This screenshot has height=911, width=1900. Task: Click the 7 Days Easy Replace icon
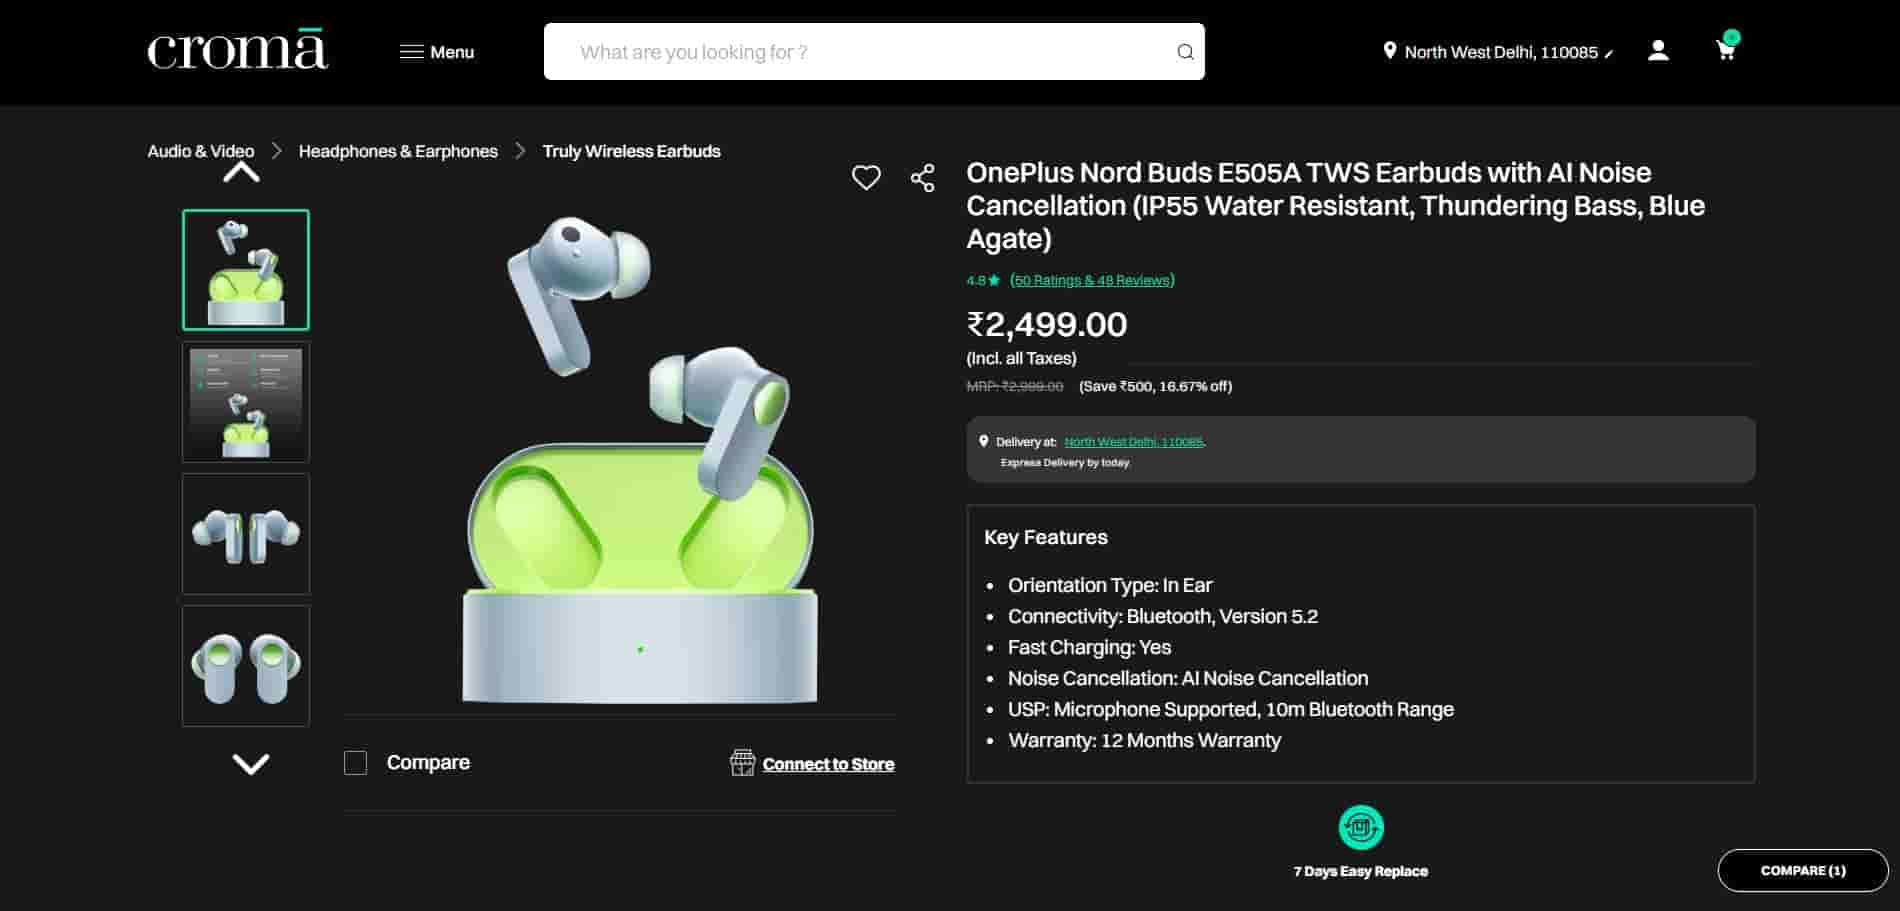tap(1360, 827)
